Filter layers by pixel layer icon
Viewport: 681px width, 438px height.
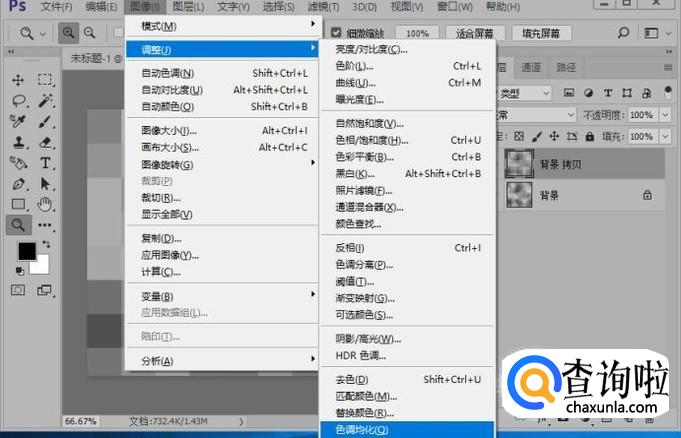(569, 93)
